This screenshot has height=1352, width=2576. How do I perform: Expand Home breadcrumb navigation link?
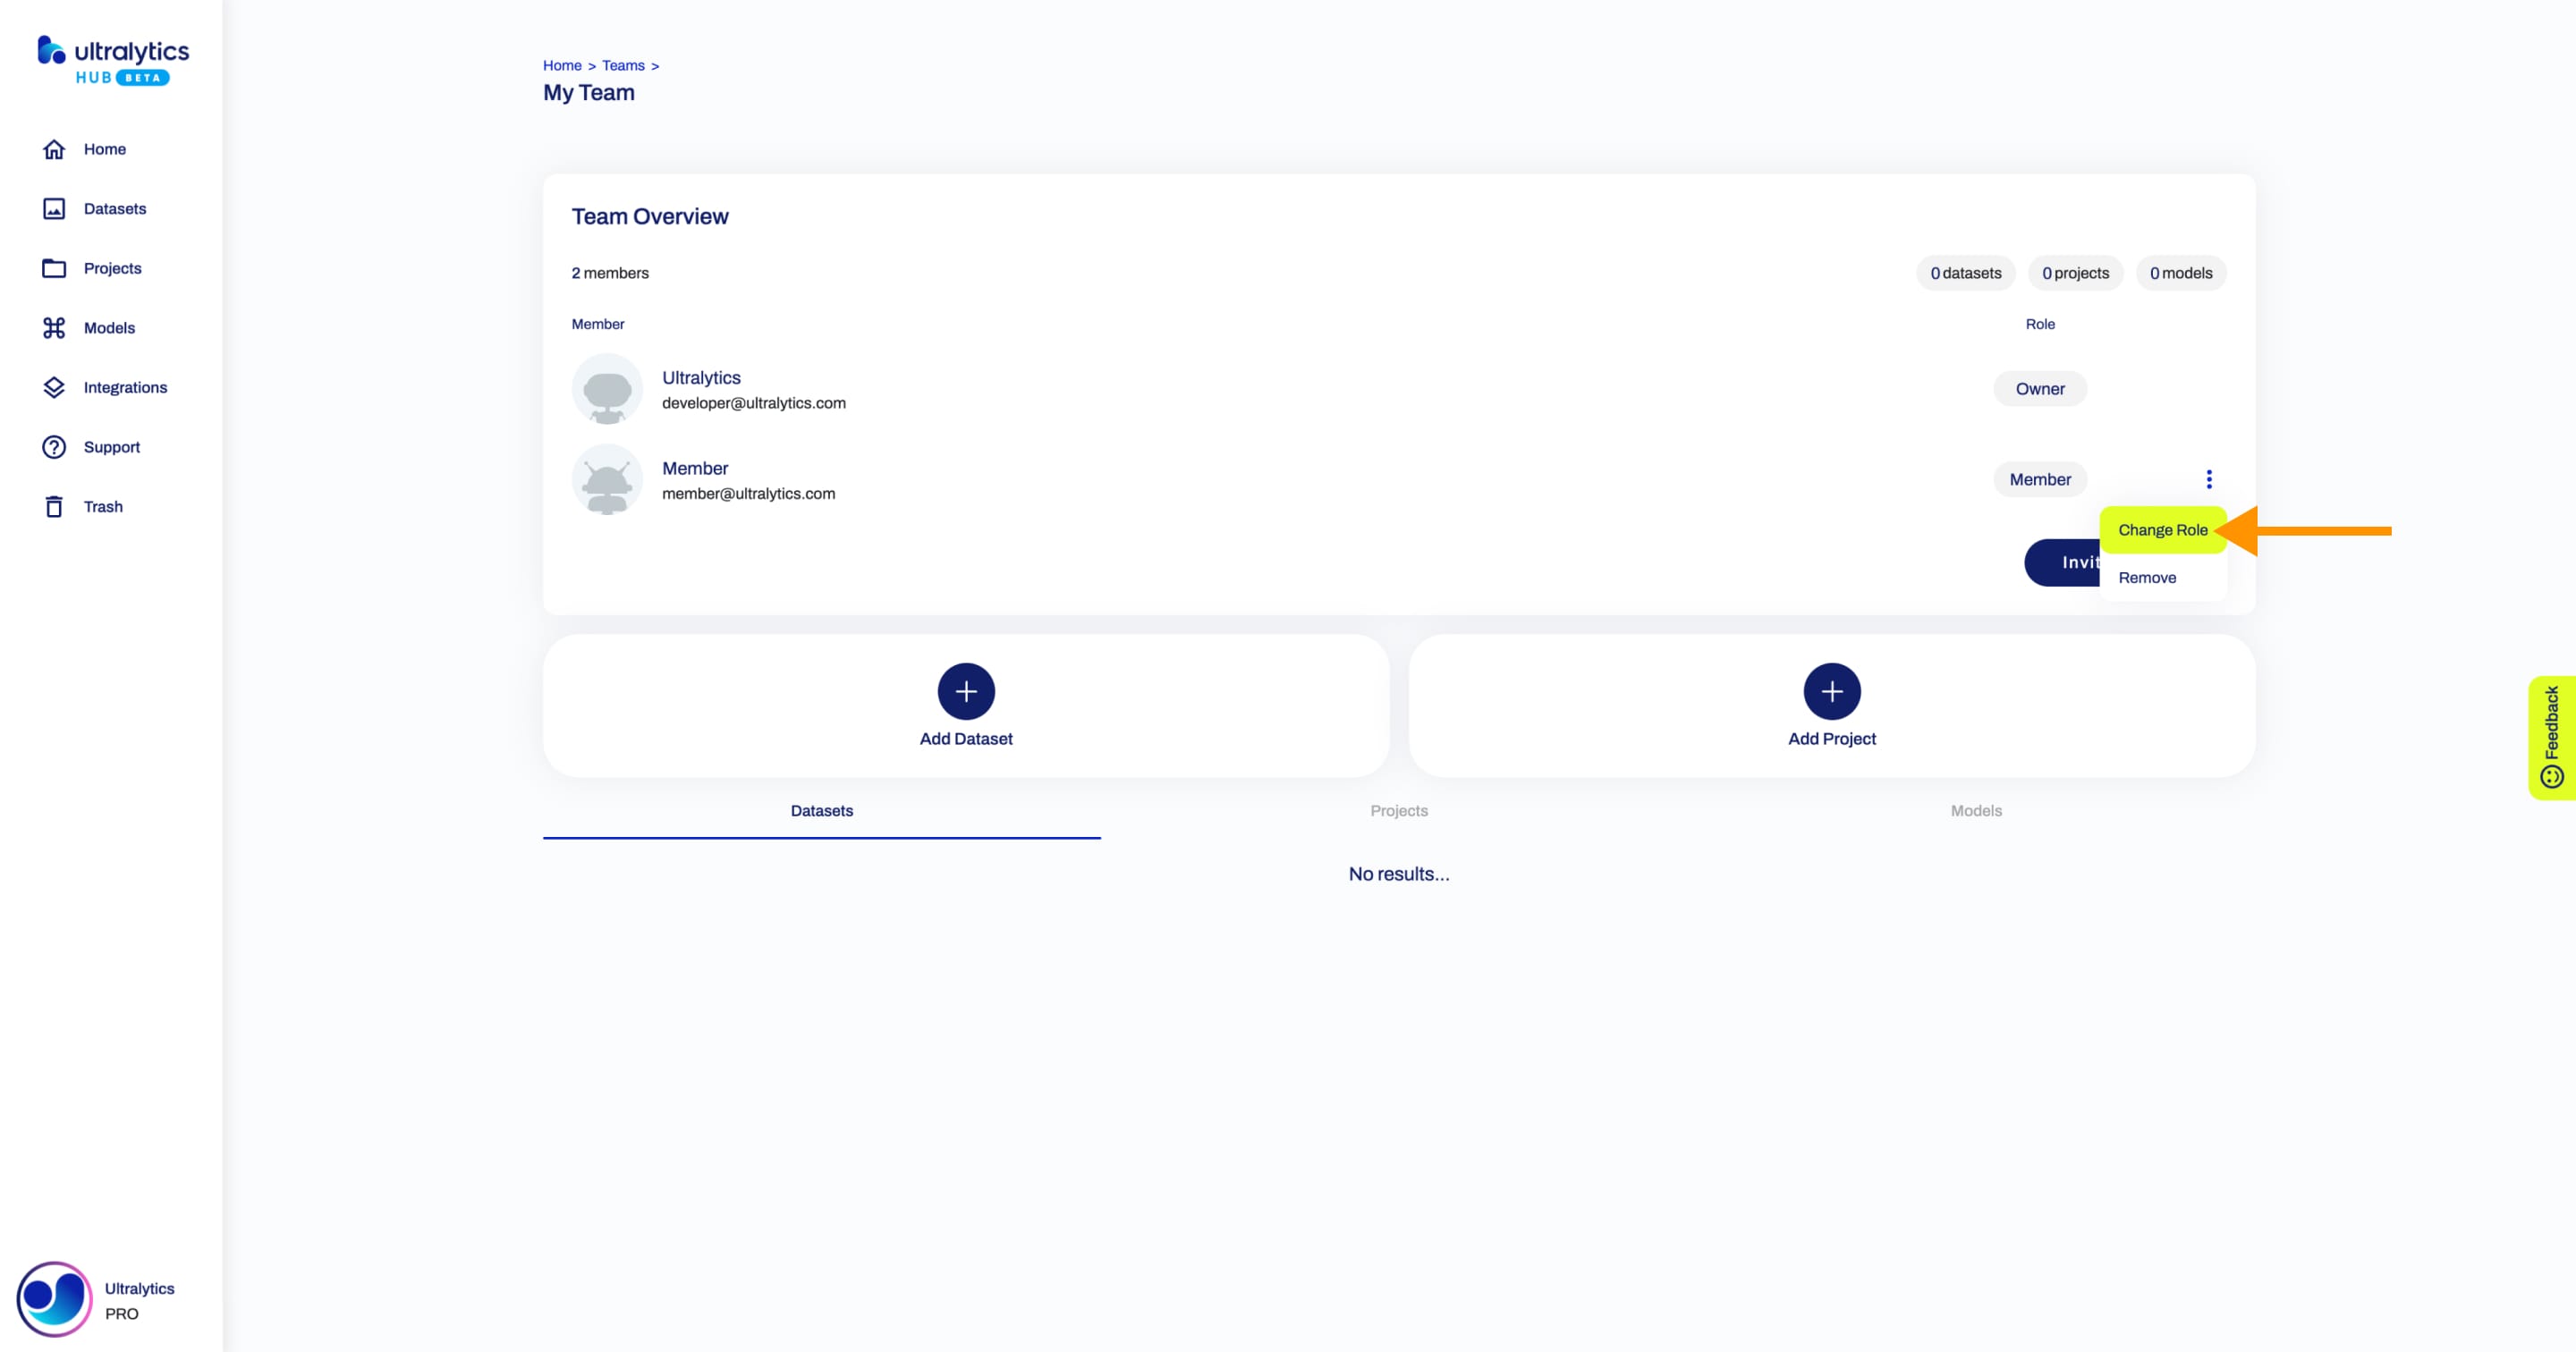563,64
